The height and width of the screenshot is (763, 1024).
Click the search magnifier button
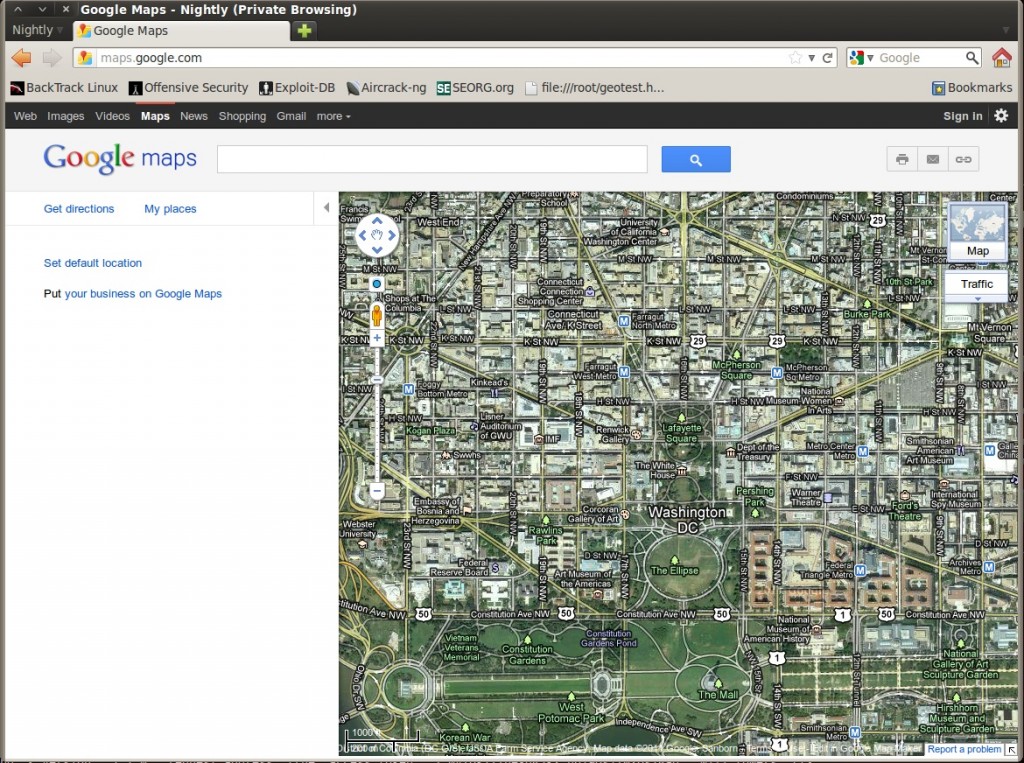(x=695, y=158)
